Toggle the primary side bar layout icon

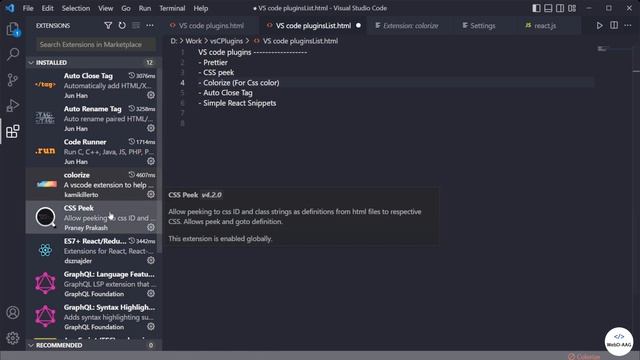pyautogui.click(x=536, y=8)
